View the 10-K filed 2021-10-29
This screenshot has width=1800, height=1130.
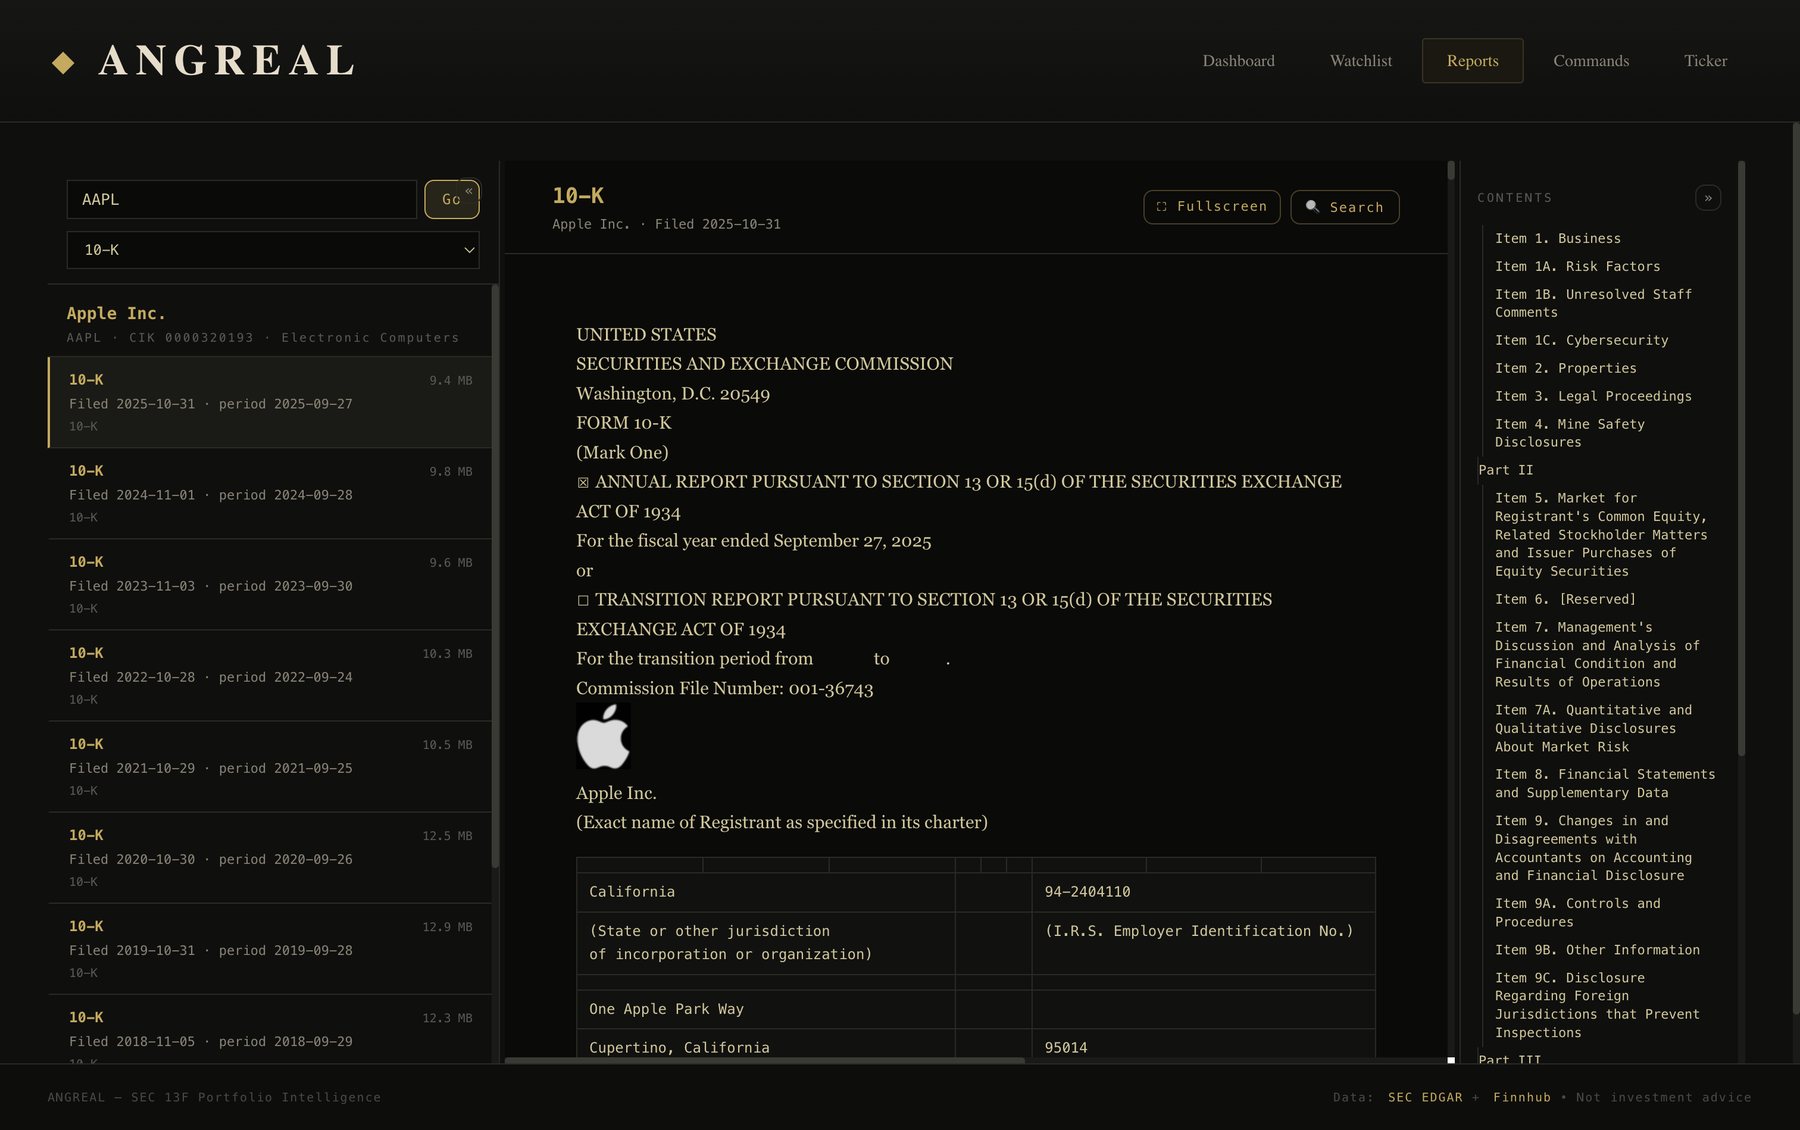point(270,766)
